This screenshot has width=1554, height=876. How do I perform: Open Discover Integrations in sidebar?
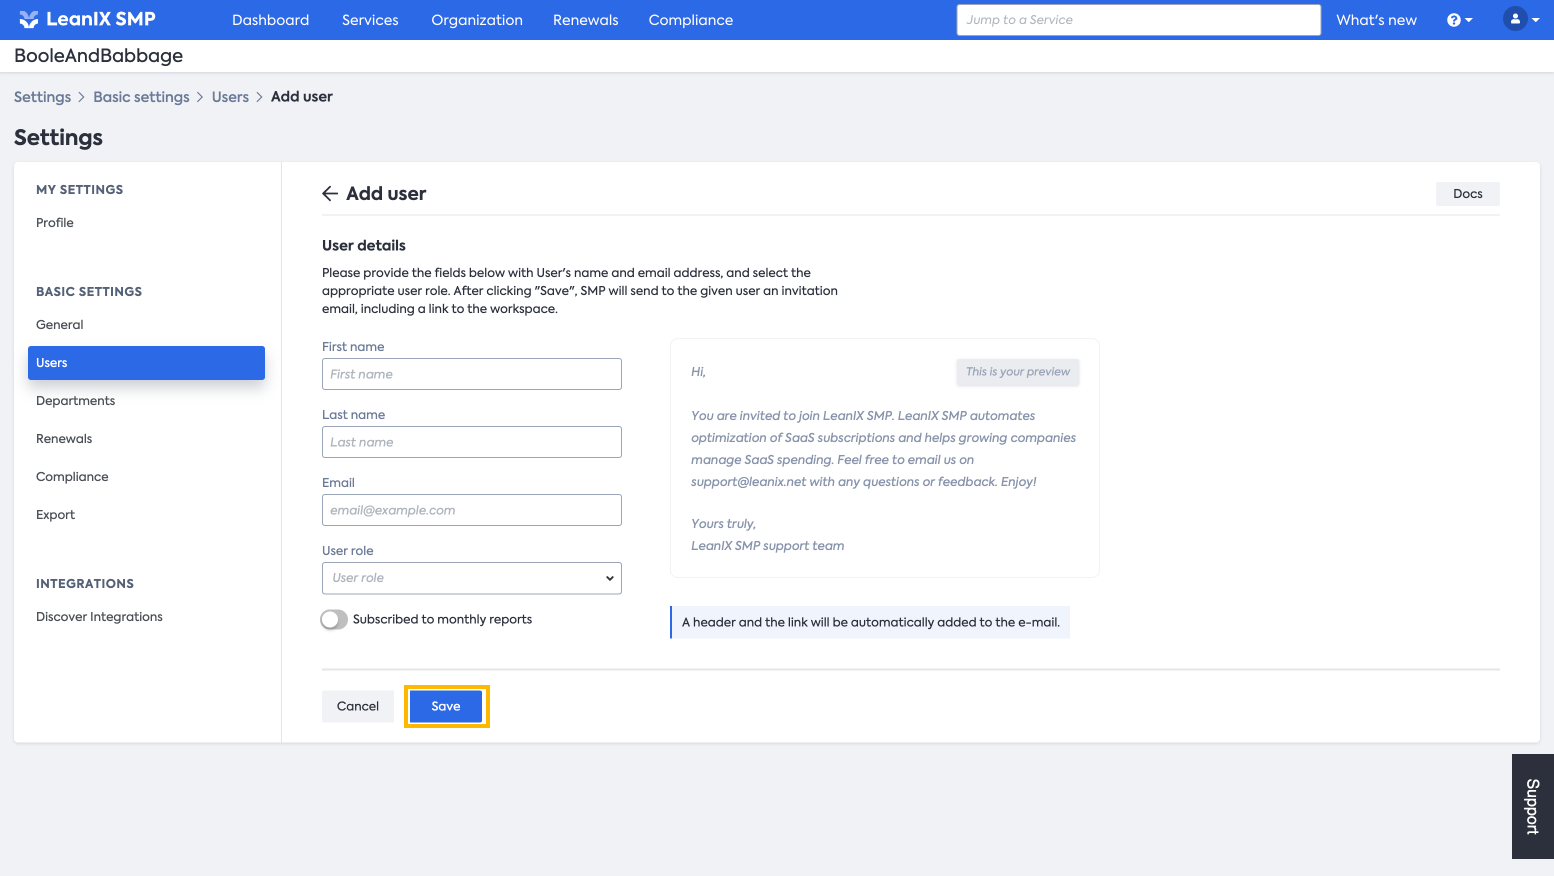coord(100,617)
